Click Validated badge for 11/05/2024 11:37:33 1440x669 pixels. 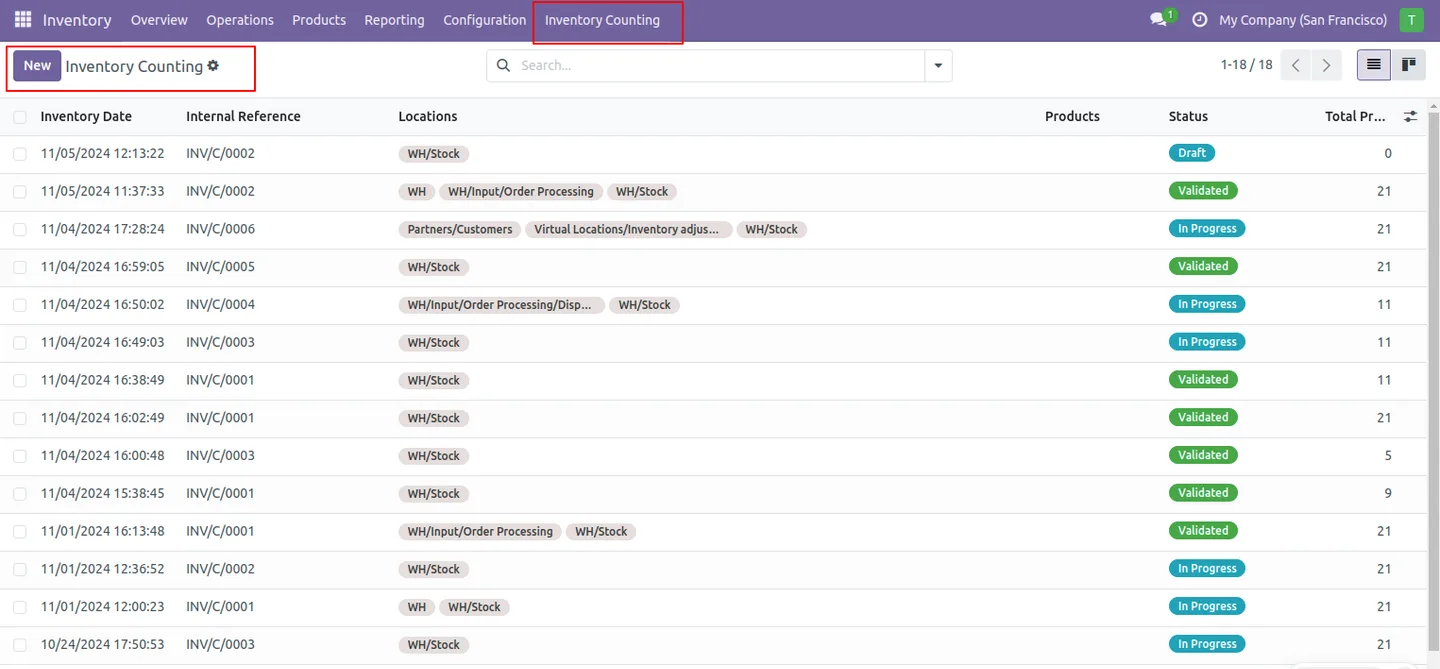tap(1203, 191)
